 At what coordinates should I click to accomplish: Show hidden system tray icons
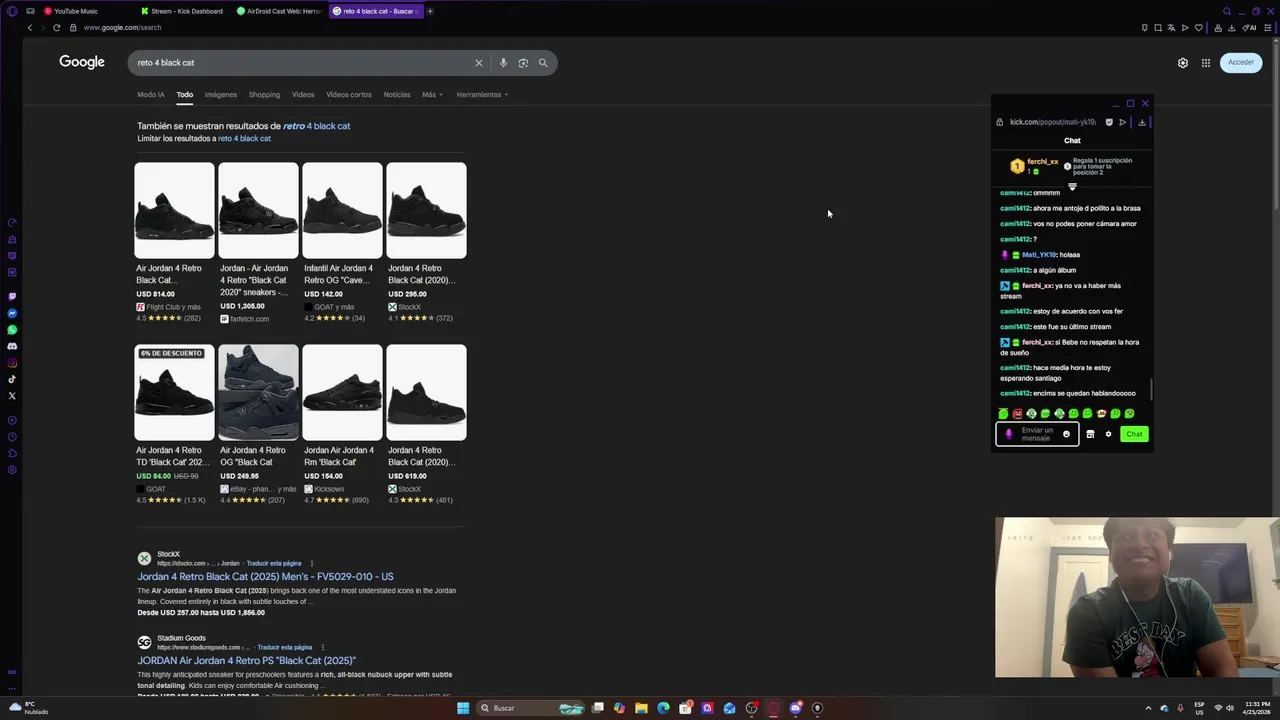[1149, 708]
